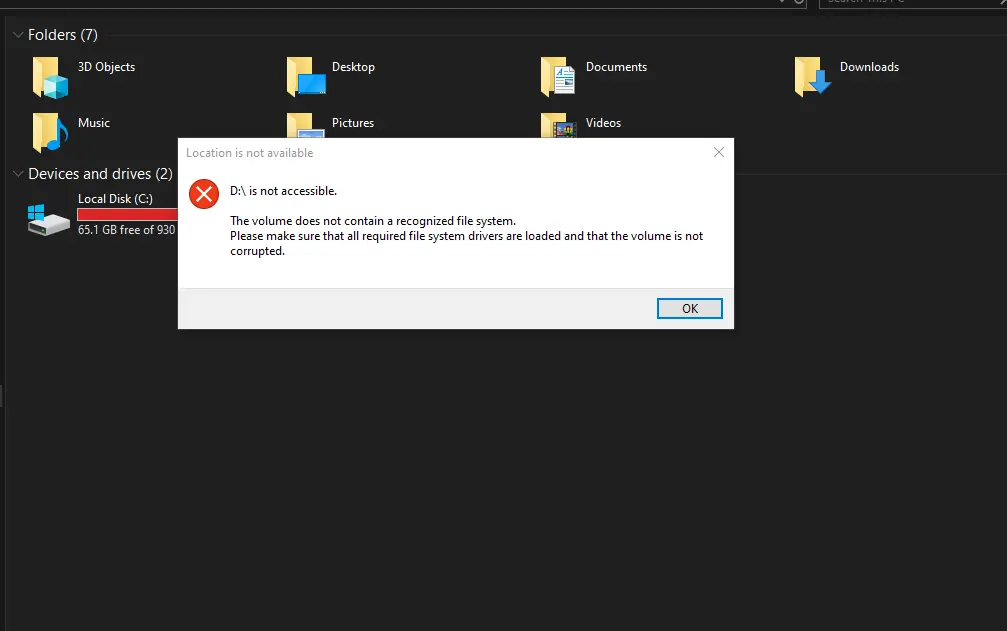Open the Desktop folder icon
The height and width of the screenshot is (631, 1007).
306,76
